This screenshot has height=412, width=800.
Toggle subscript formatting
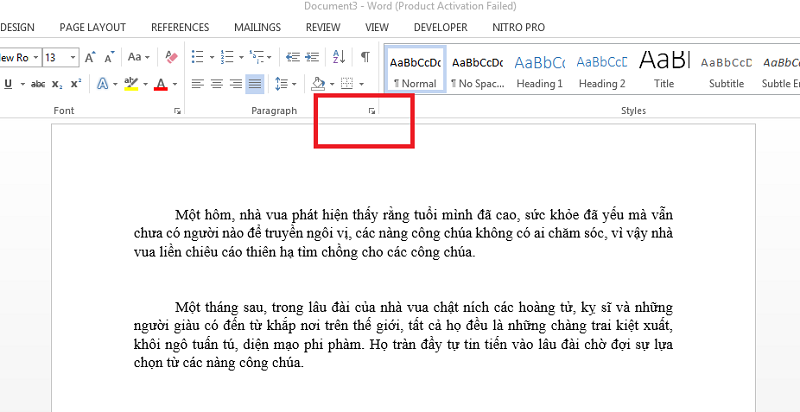pos(57,84)
